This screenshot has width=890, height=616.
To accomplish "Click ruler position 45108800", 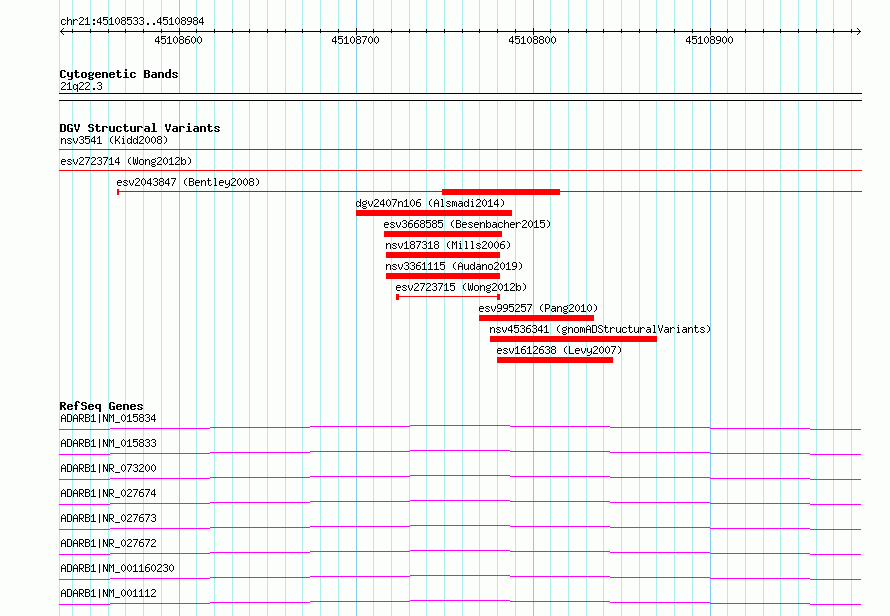I will click(532, 40).
